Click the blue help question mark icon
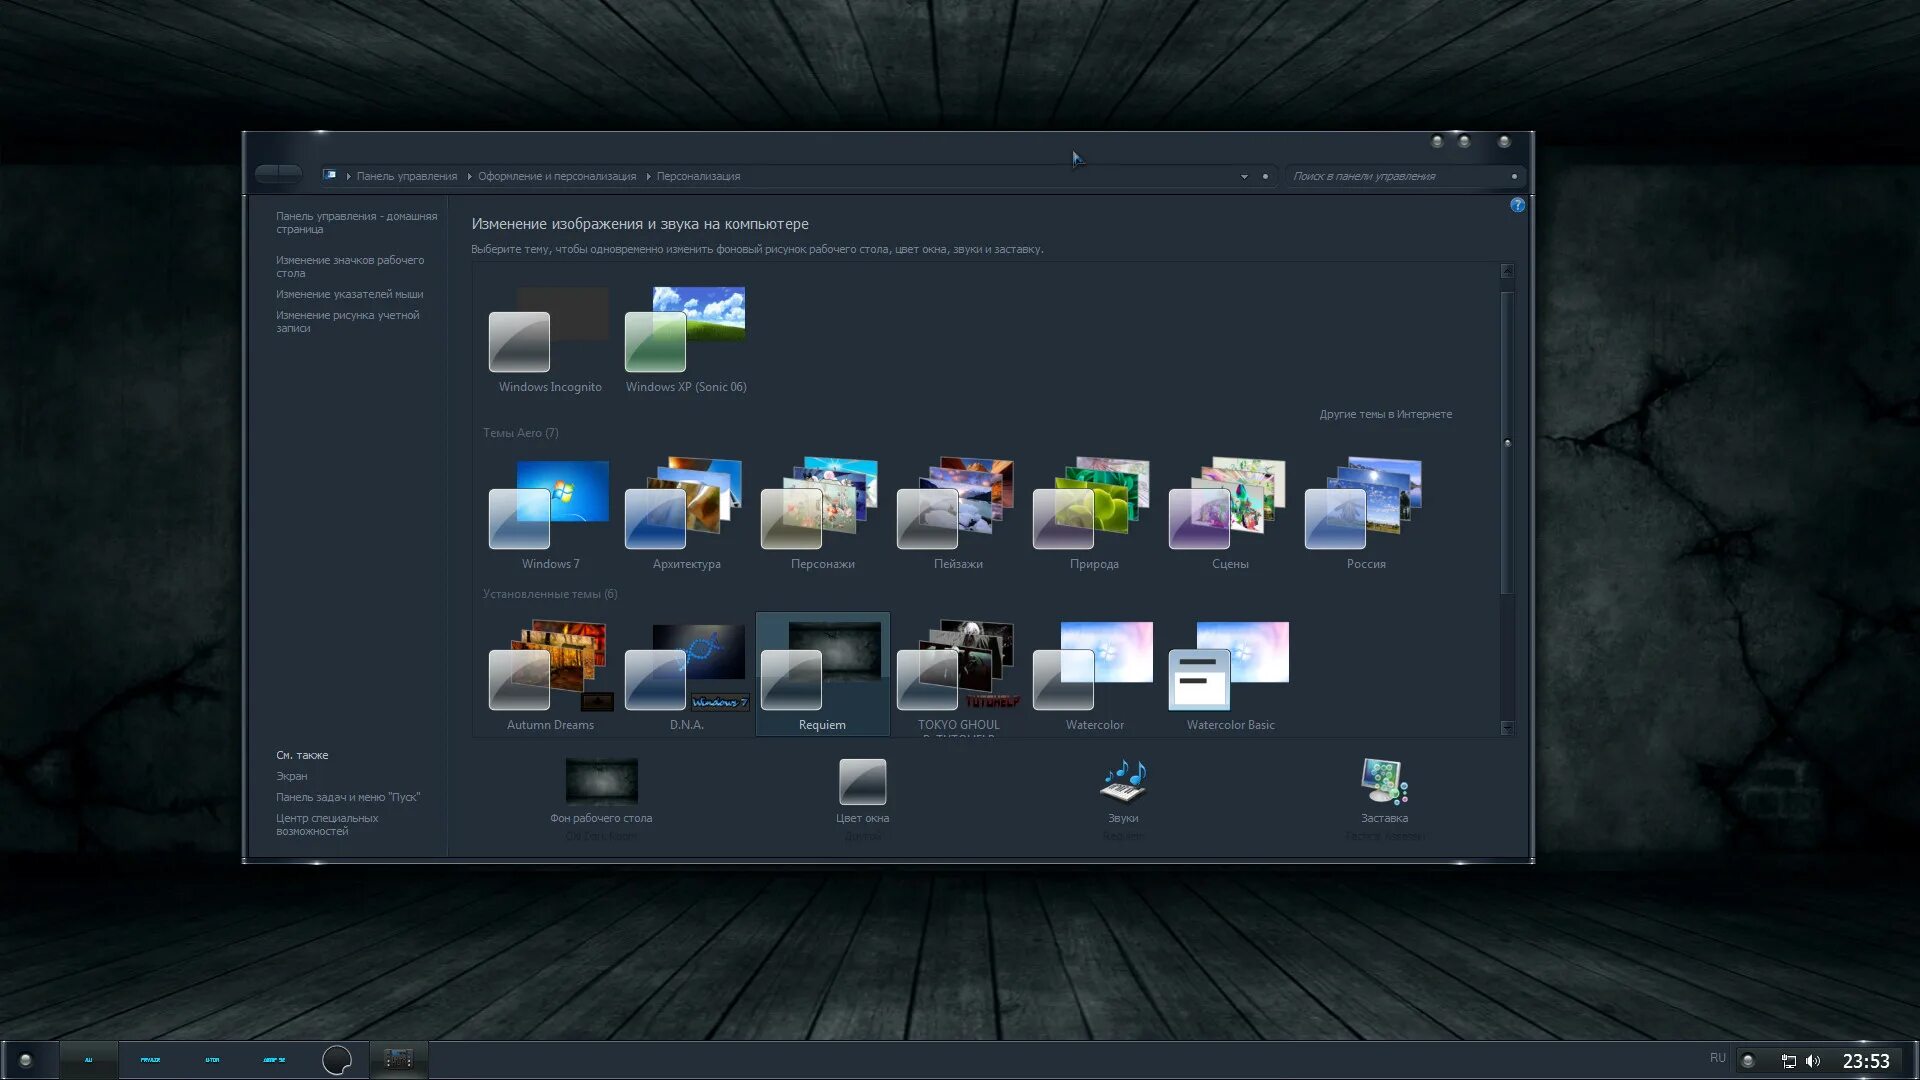The image size is (1920, 1080). [1517, 205]
